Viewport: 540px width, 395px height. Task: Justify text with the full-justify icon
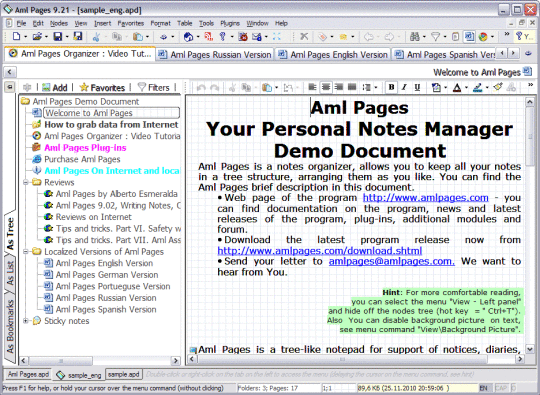[352, 87]
